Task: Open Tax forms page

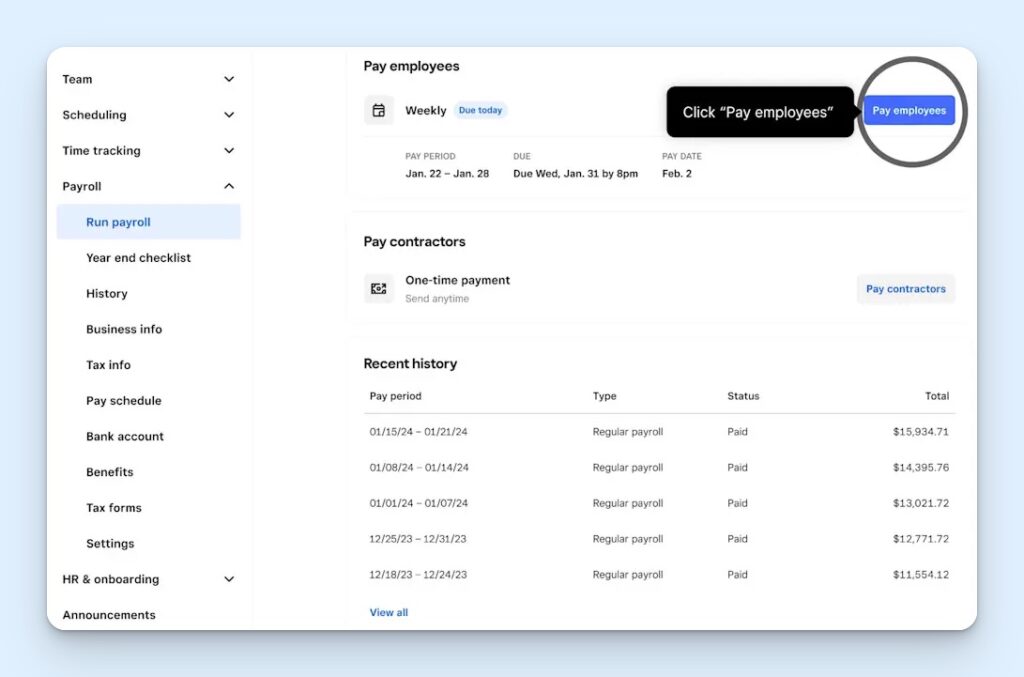Action: click(114, 508)
